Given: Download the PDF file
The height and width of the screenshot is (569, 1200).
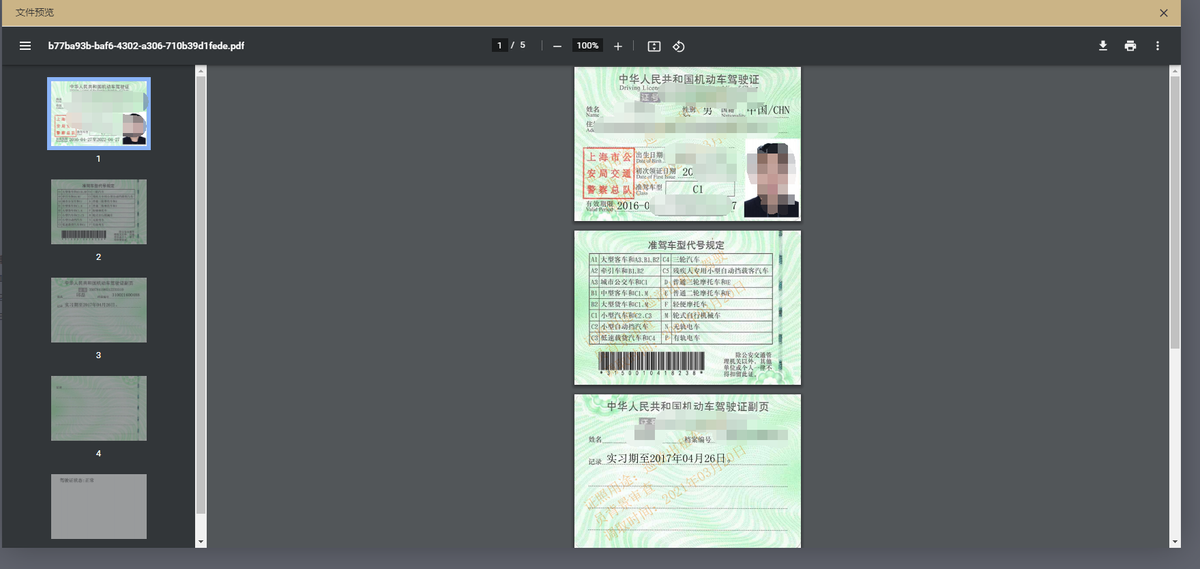Looking at the screenshot, I should tap(1103, 46).
